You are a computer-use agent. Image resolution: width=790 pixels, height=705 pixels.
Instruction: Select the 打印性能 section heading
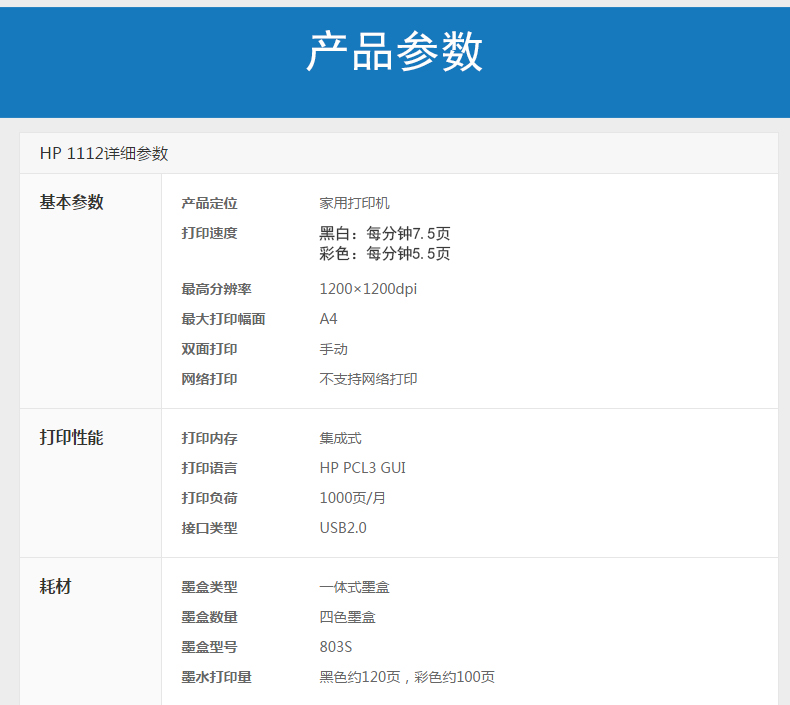coord(72,437)
